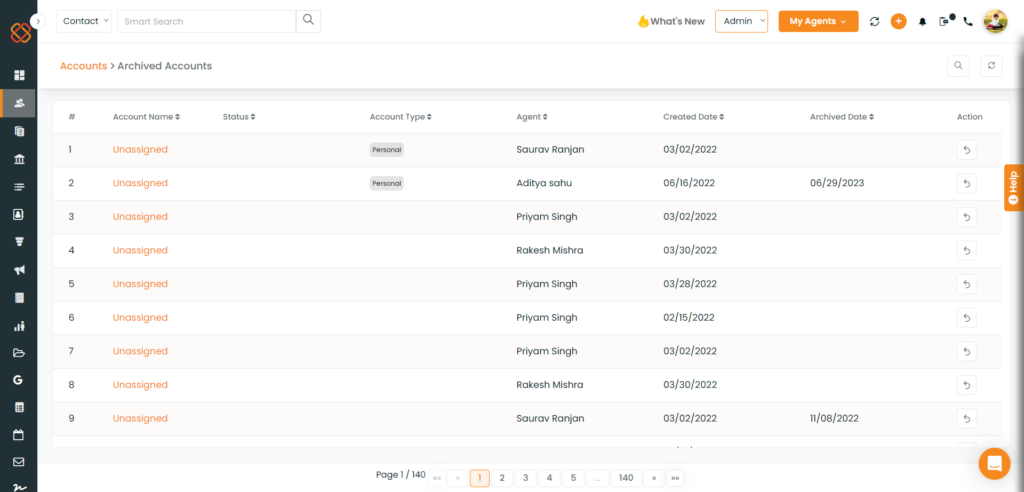Open What's New link

[671, 21]
